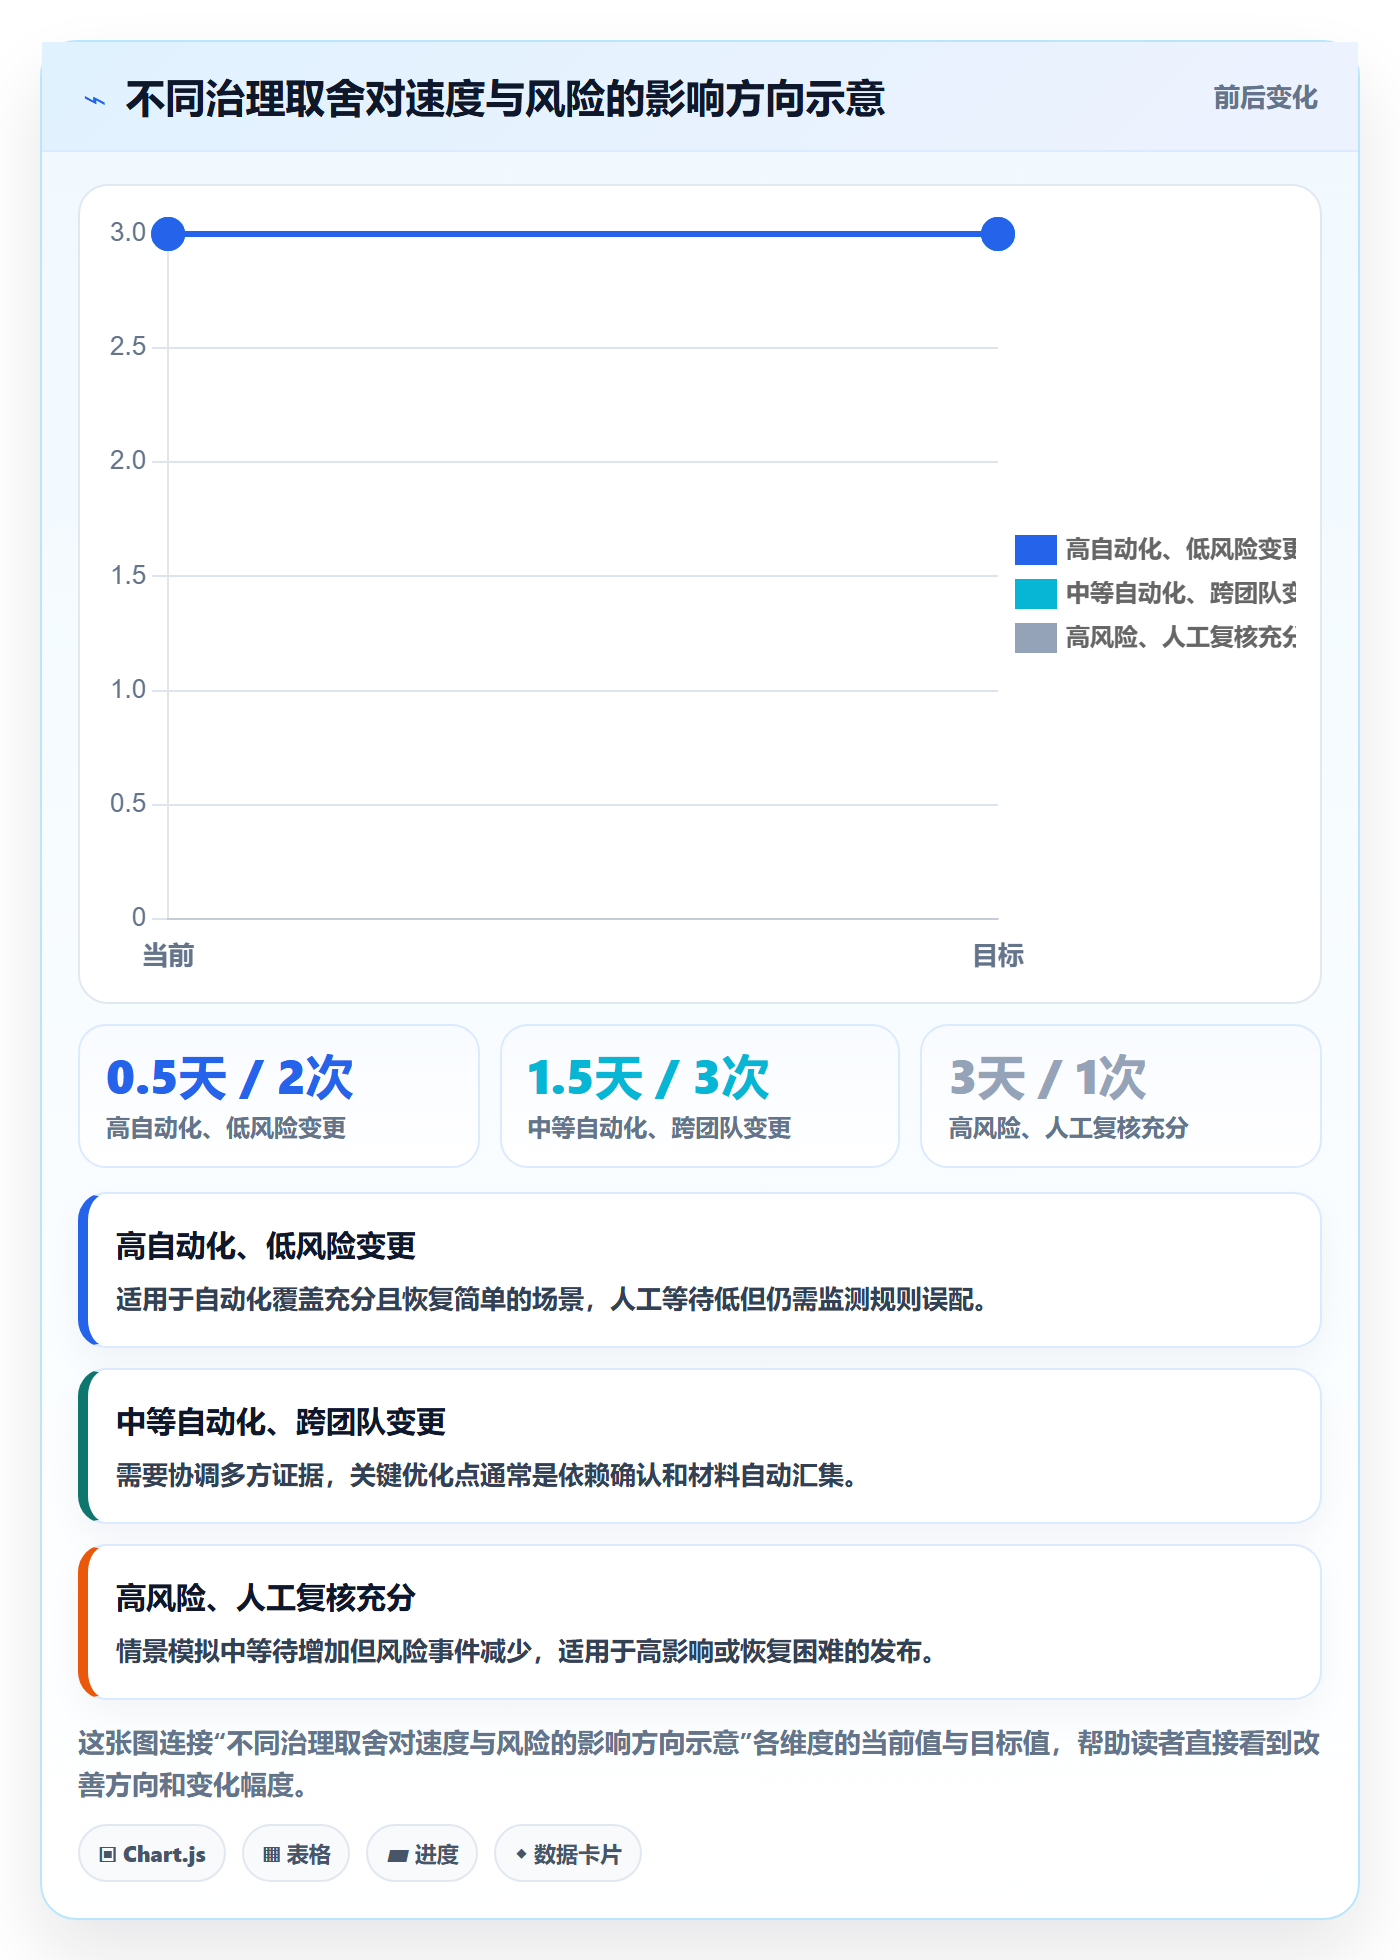The image size is (1400, 1960).
Task: Toggle the blue 高自动化 legend swatch
Action: tap(1035, 550)
